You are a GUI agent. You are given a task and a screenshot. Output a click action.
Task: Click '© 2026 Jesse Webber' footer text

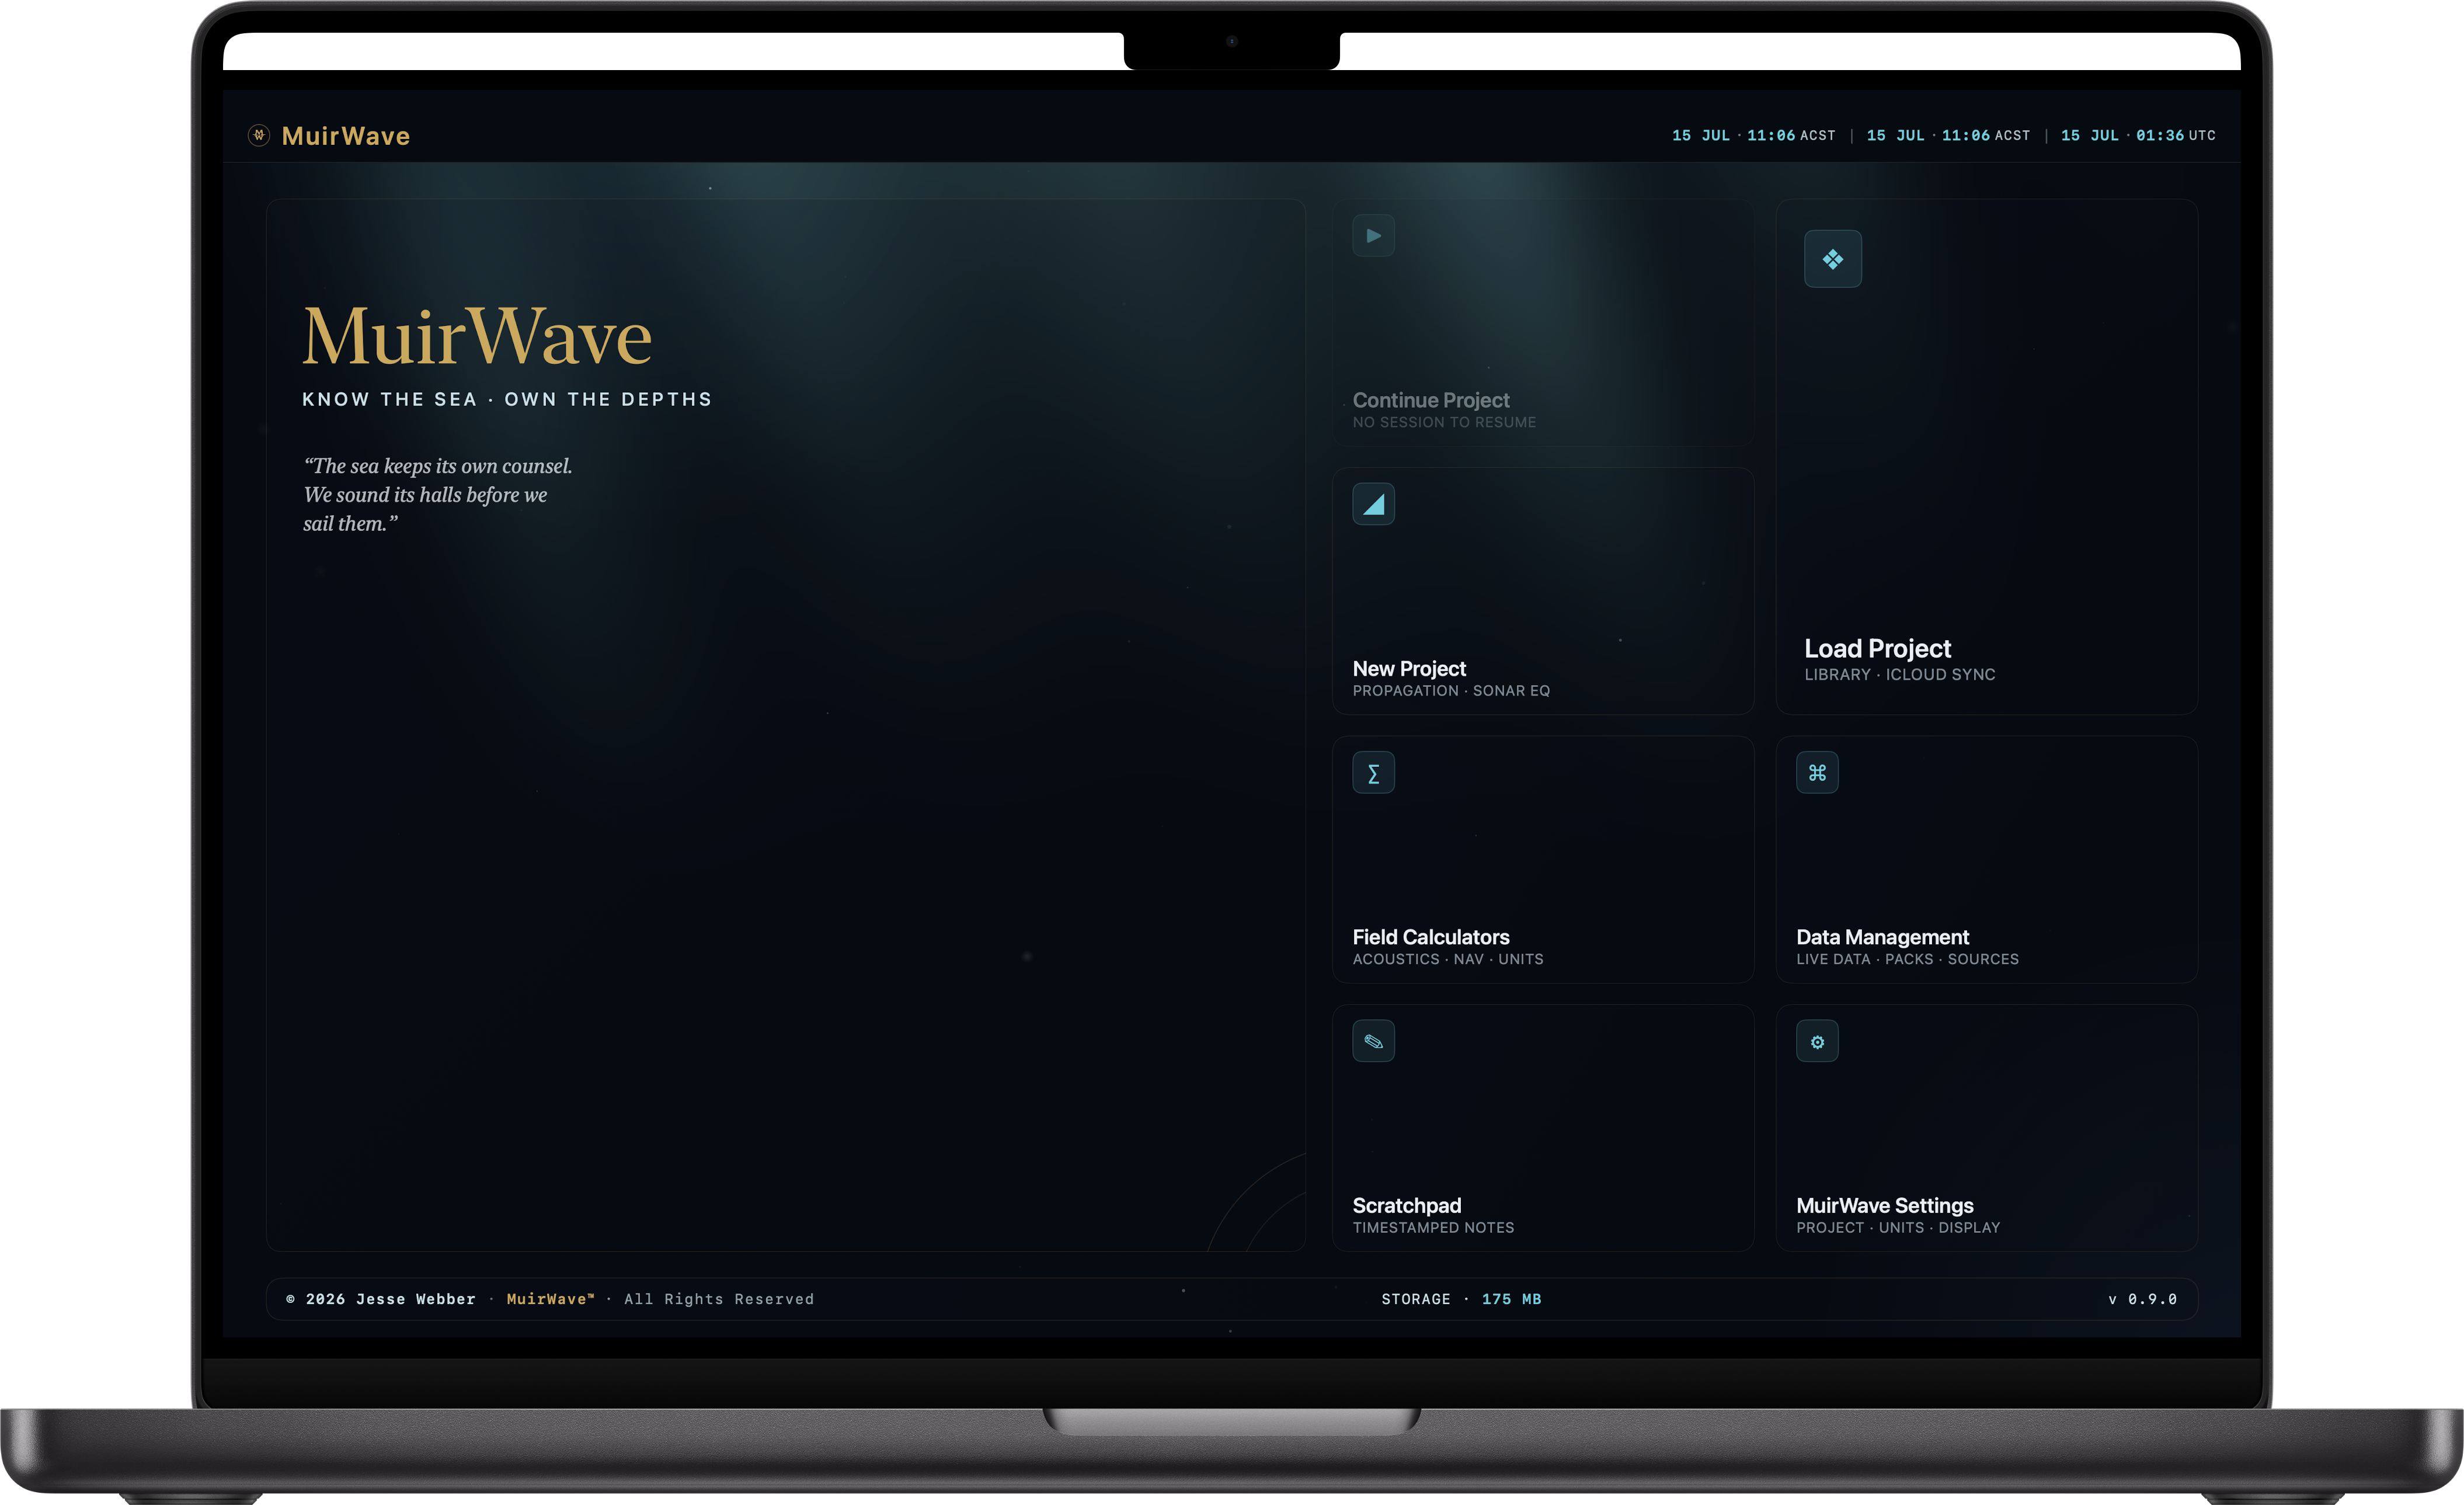coord(381,1299)
